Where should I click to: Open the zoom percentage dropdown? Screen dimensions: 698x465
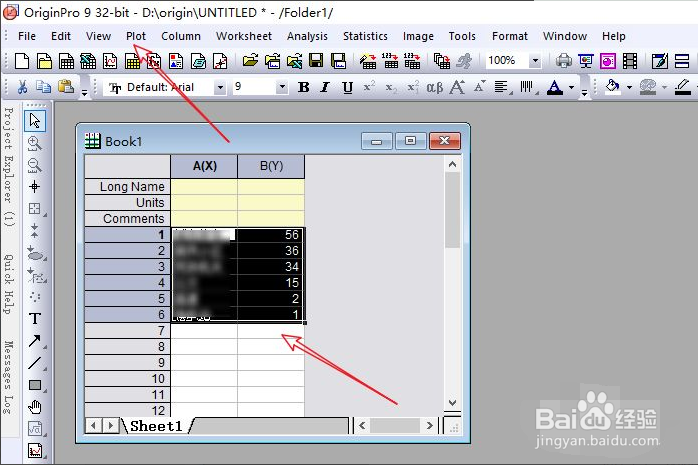coord(536,61)
